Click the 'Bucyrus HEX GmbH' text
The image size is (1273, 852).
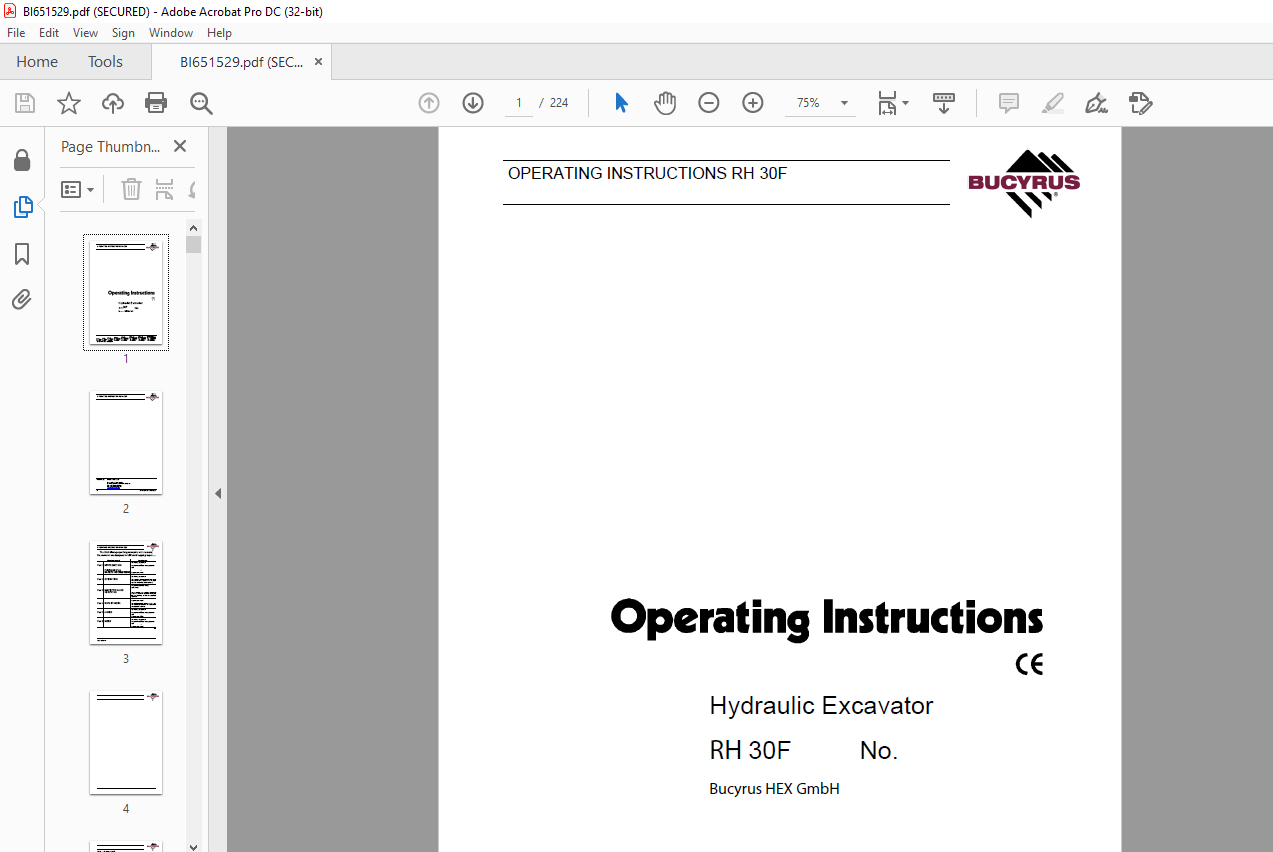click(x=774, y=789)
